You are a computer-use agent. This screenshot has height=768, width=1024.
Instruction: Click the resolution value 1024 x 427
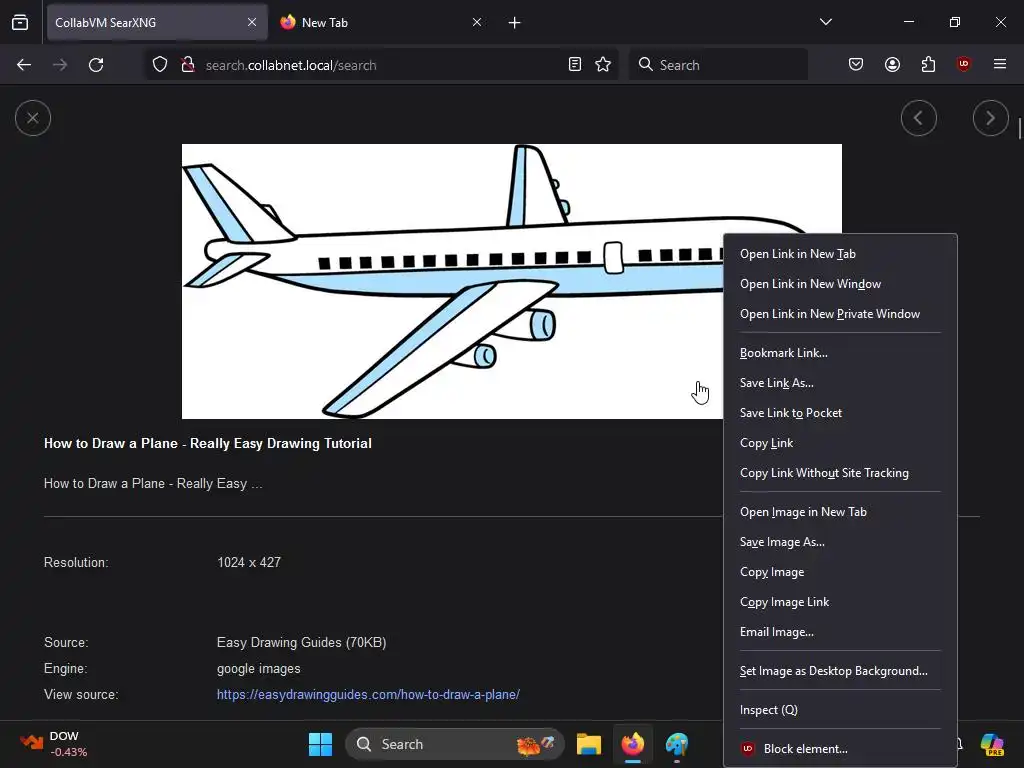249,562
